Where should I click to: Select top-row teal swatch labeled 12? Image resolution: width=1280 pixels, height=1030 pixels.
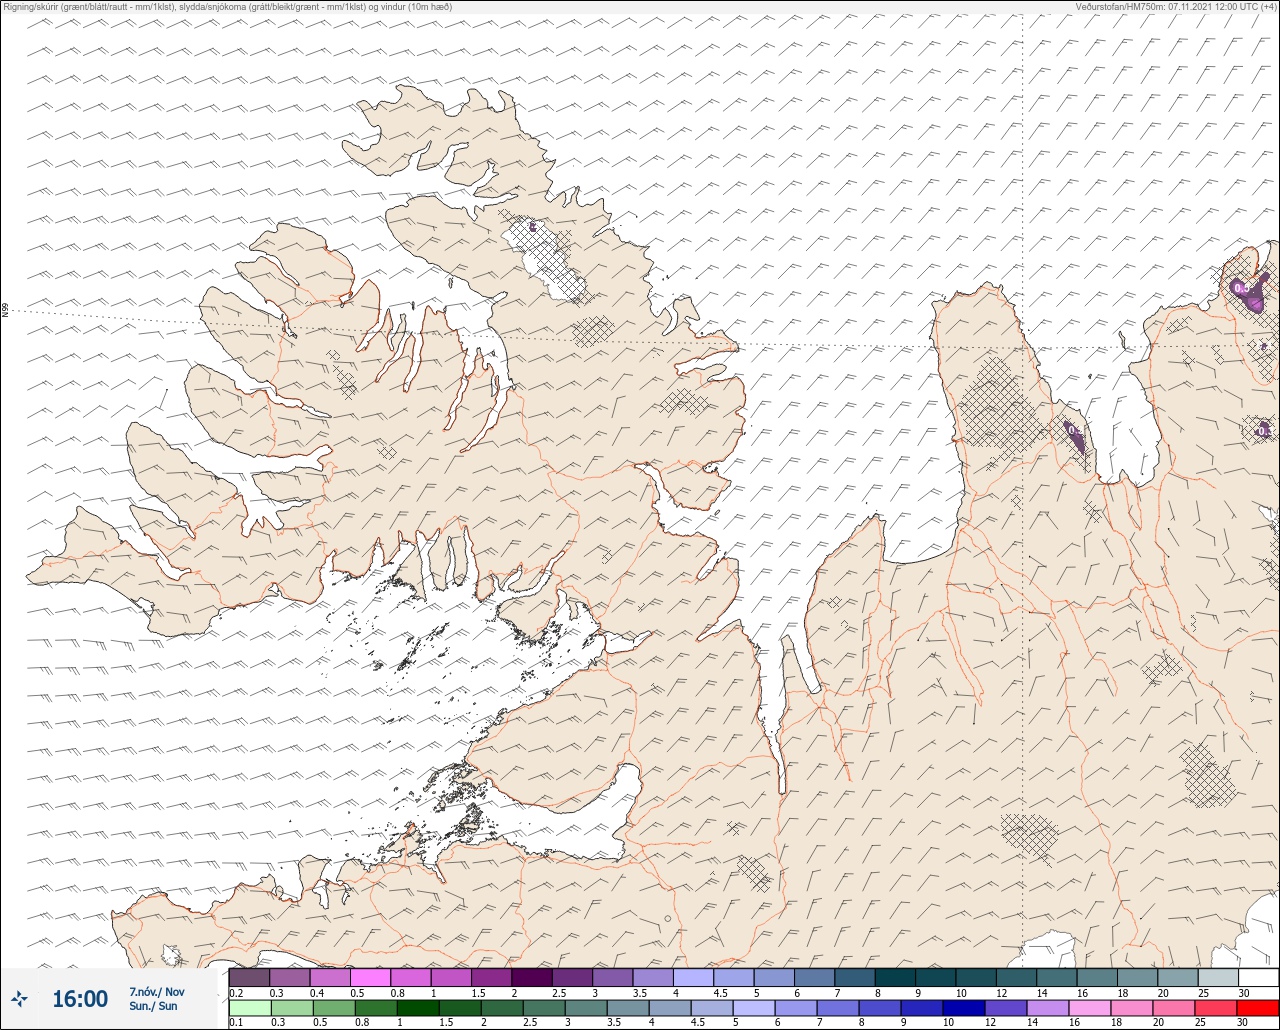click(1016, 977)
